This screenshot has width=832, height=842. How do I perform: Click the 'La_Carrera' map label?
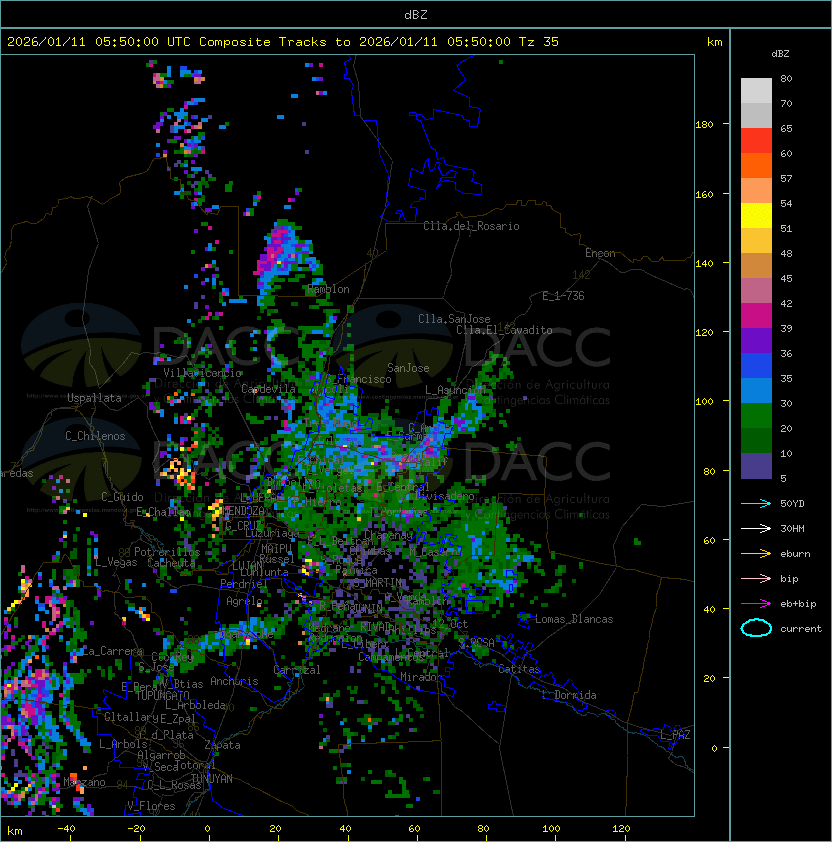tap(113, 651)
